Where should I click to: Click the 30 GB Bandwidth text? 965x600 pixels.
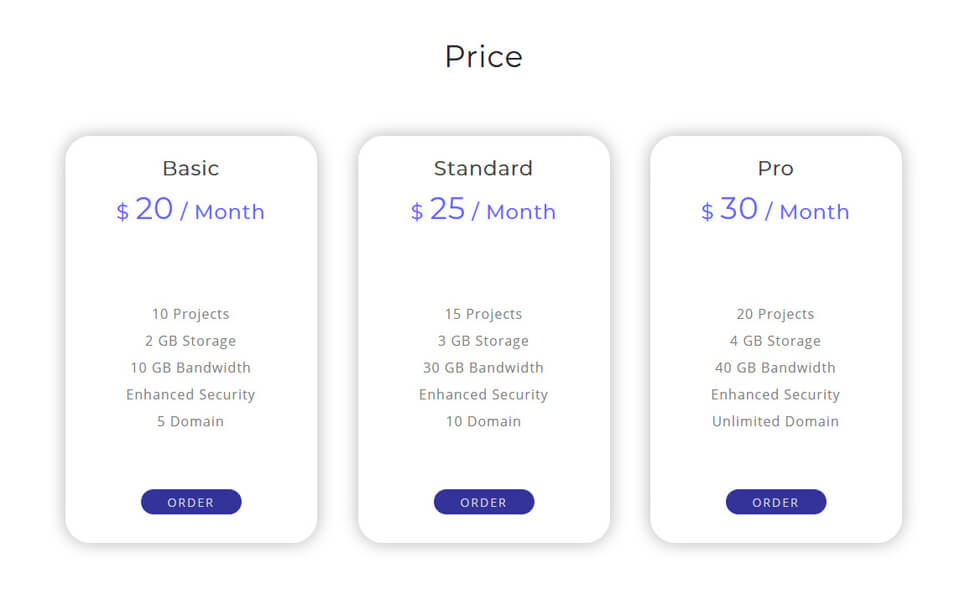coord(483,368)
